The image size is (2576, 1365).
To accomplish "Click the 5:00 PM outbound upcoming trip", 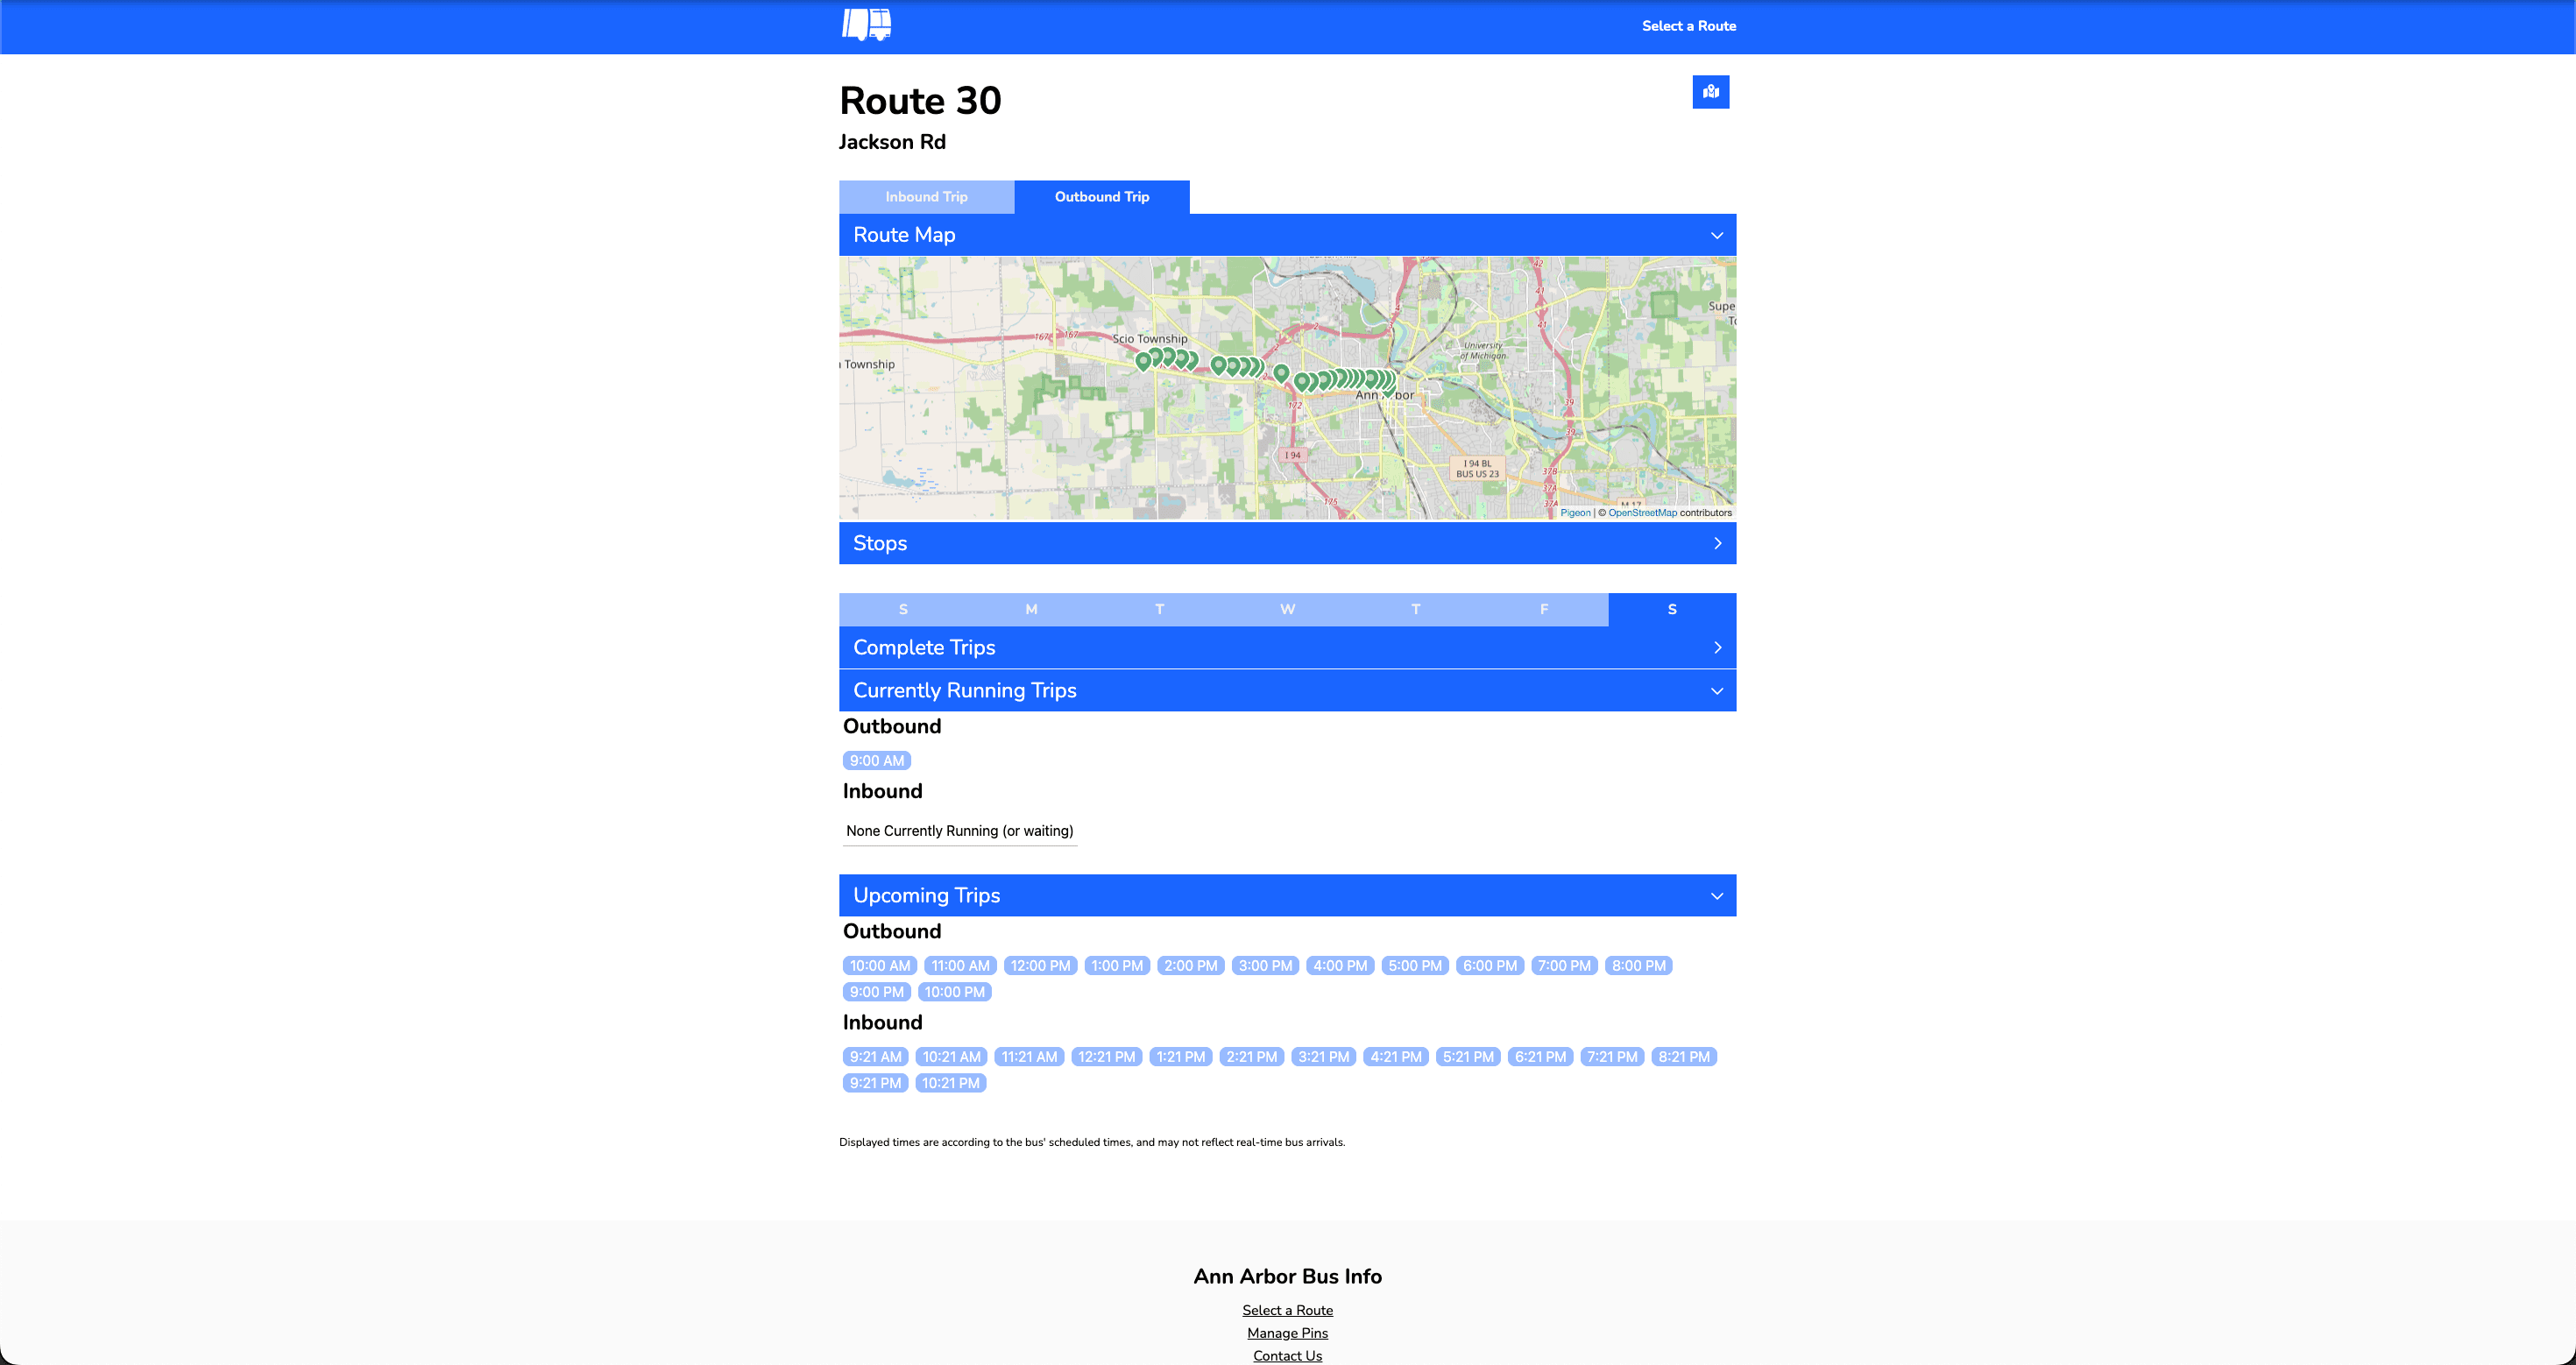I will [1414, 965].
